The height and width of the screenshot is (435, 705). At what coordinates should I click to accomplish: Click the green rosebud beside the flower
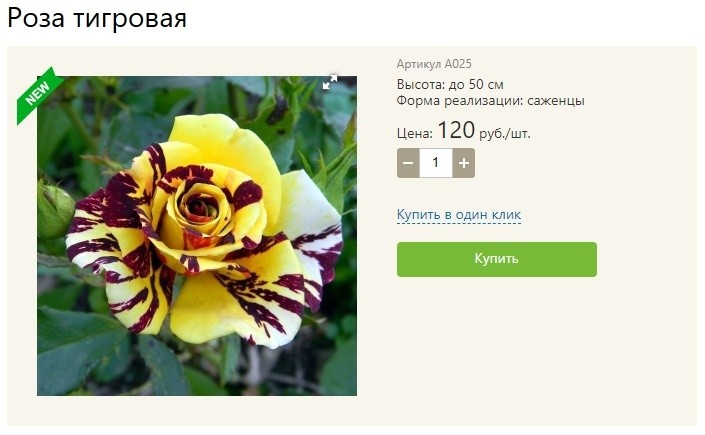click(x=55, y=210)
